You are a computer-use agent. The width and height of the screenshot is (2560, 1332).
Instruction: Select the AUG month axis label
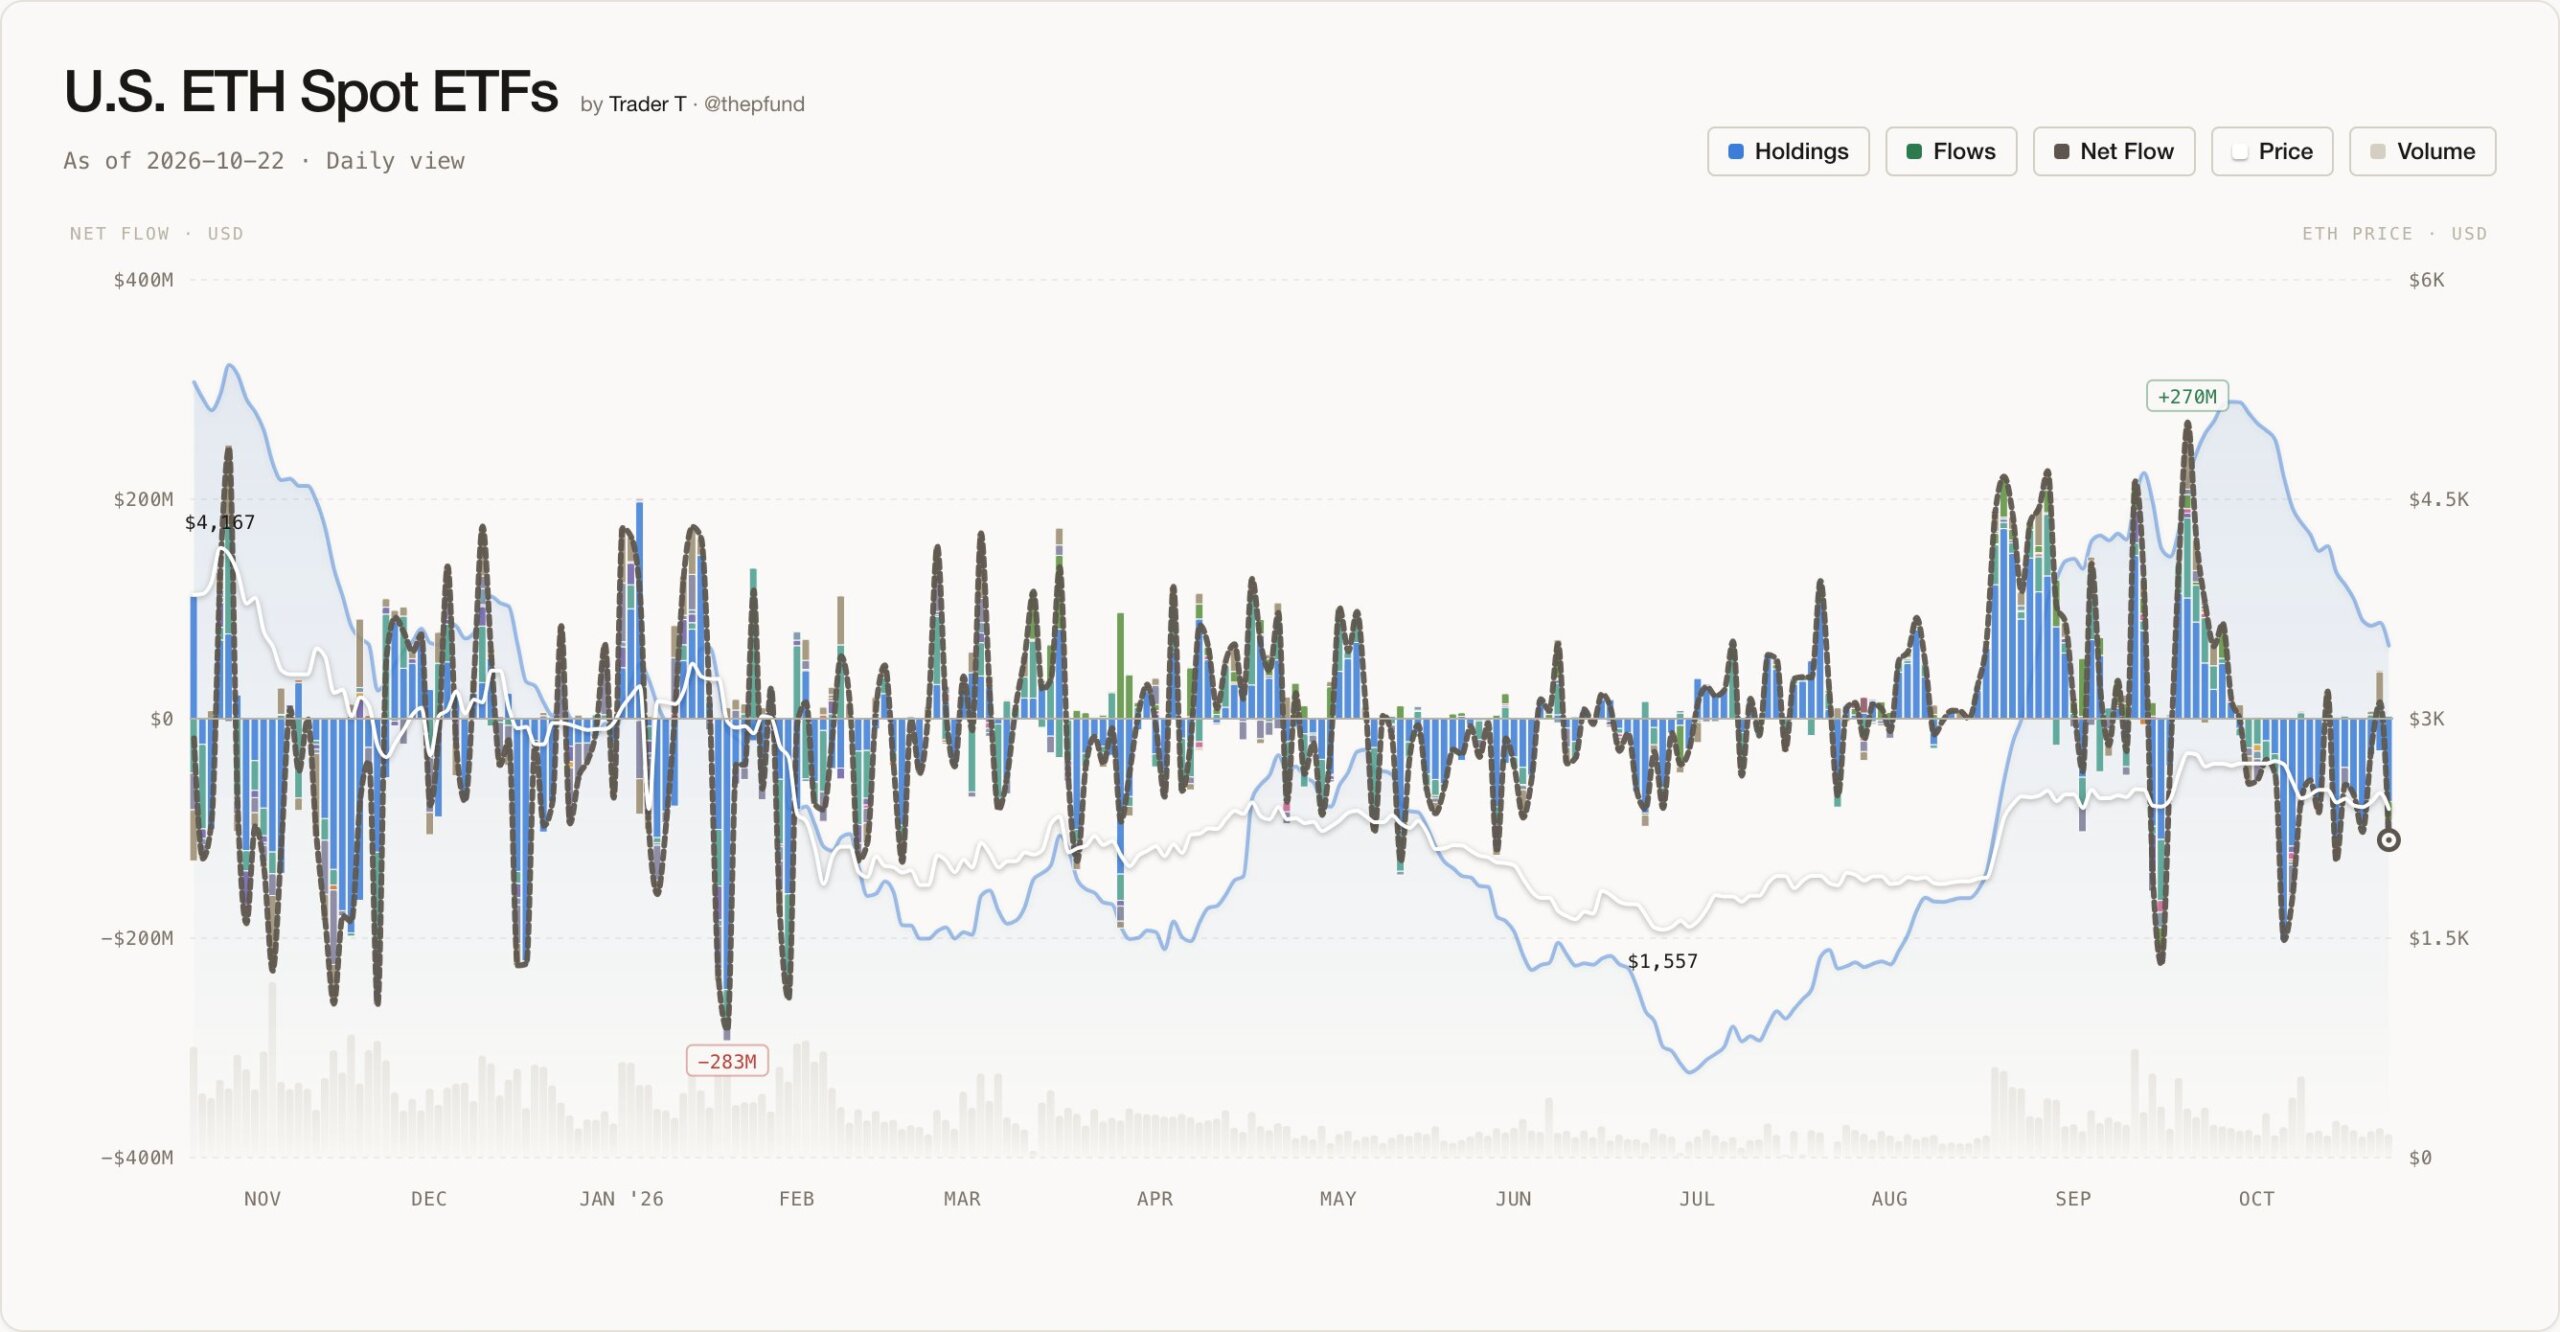(1889, 1198)
